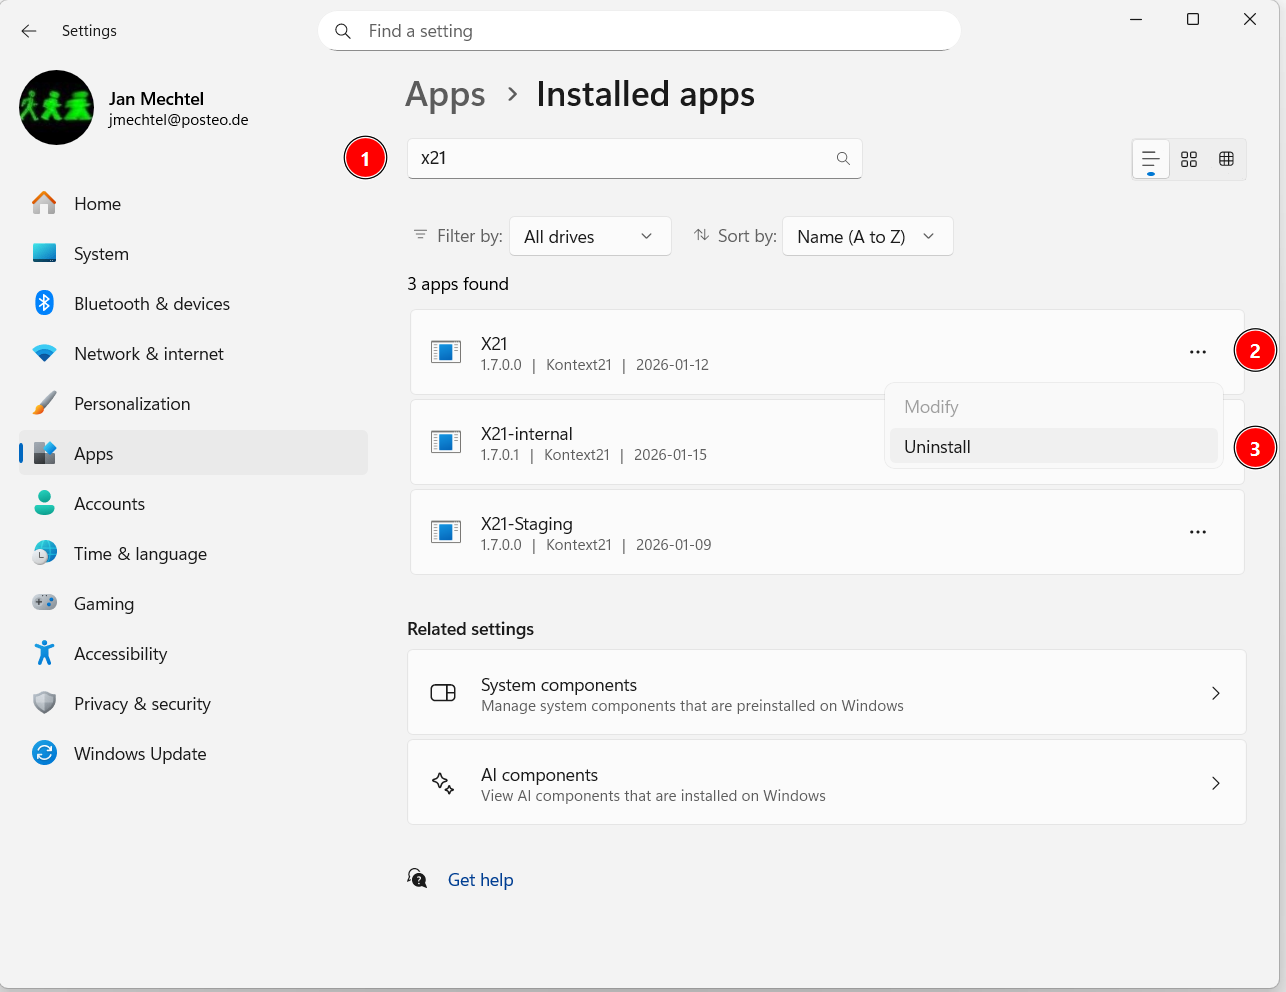Open Bluetooth & devices settings

[151, 304]
